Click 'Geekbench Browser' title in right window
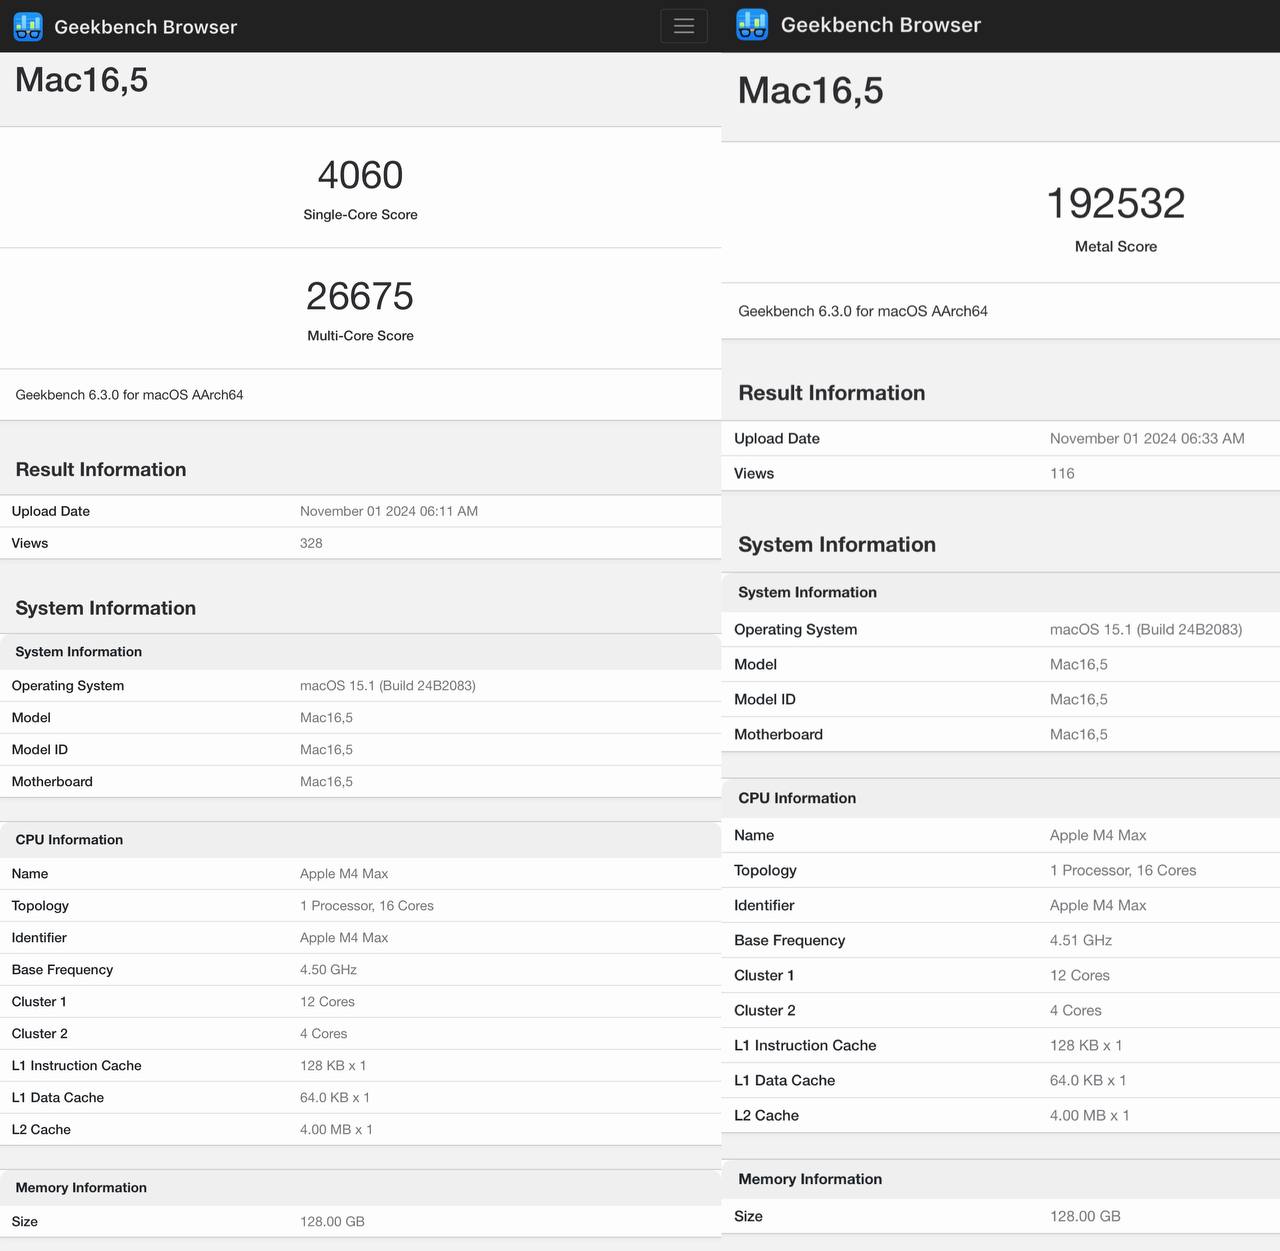Viewport: 1280px width, 1251px height. [880, 25]
